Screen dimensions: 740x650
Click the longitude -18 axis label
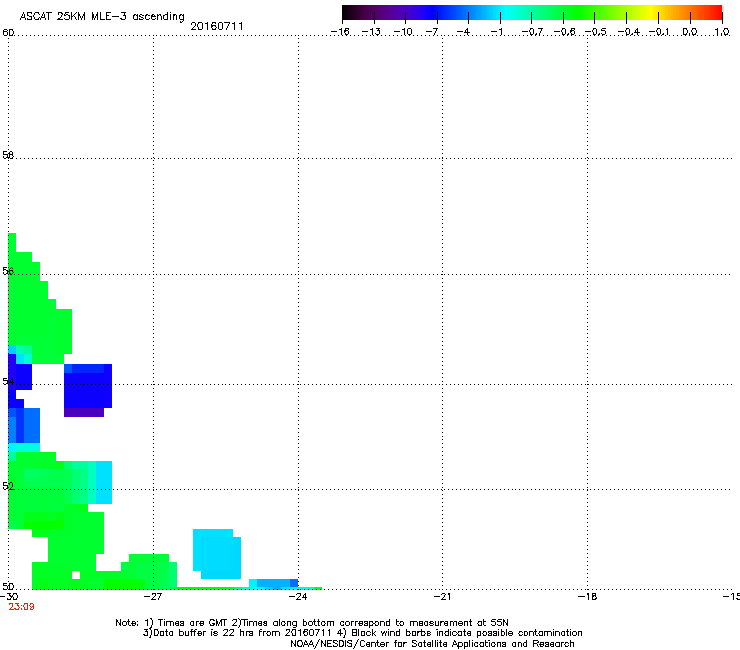(x=587, y=597)
